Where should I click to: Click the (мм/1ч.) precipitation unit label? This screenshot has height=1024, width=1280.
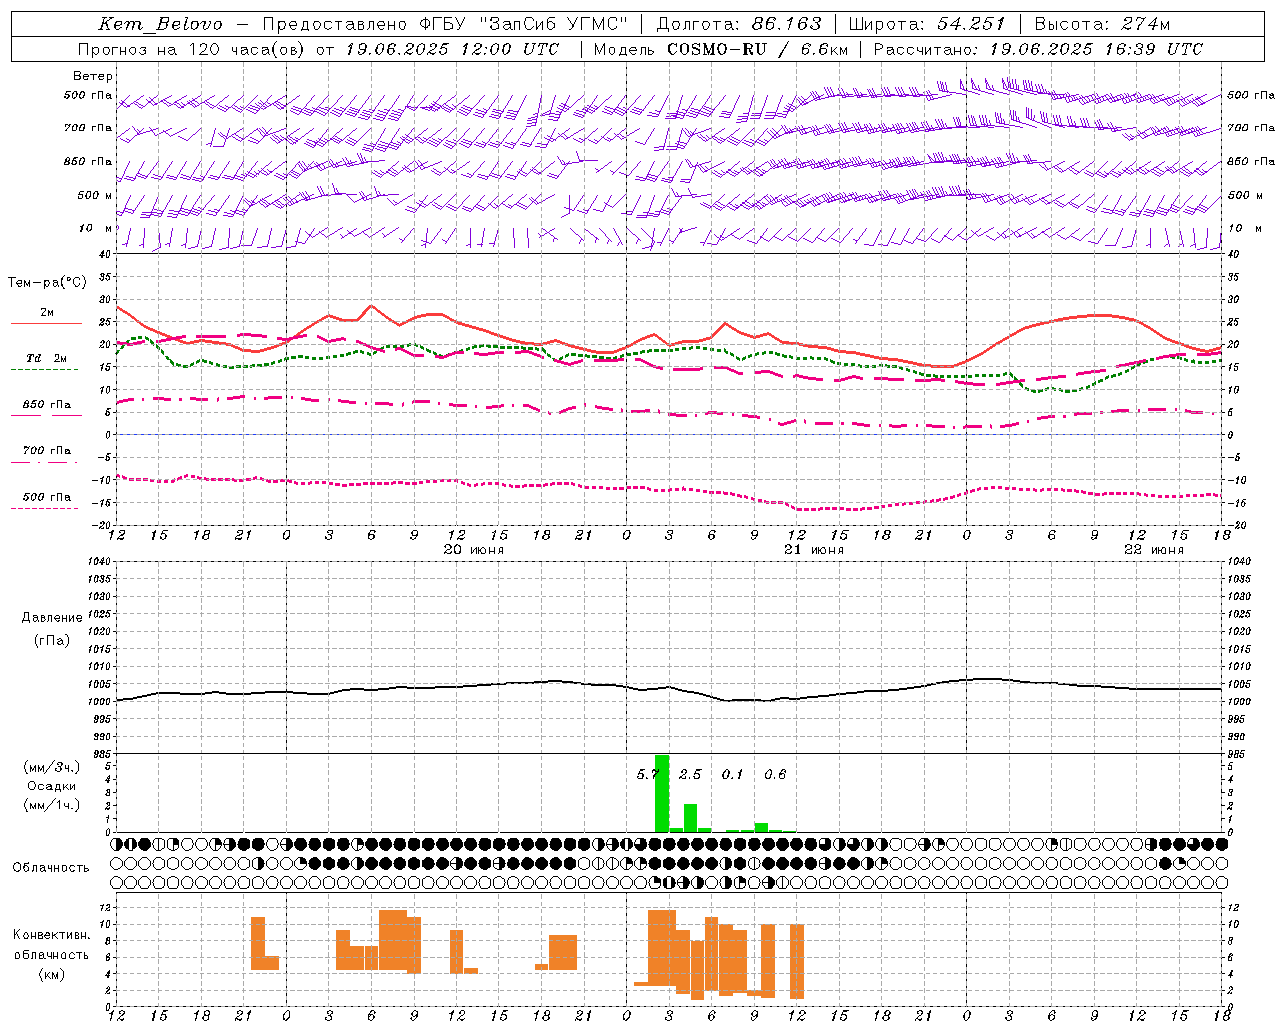[52, 805]
